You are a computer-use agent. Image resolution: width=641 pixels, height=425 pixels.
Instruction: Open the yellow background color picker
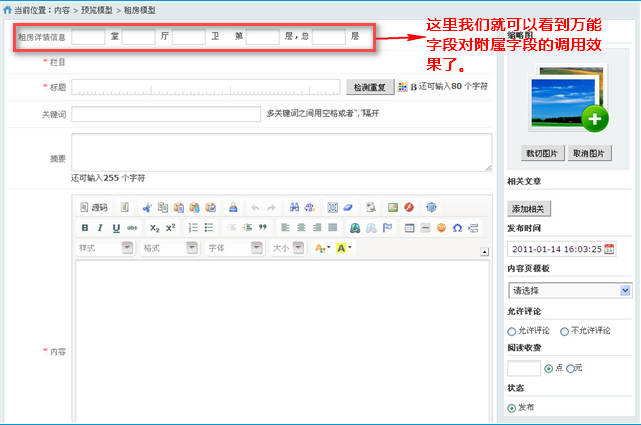(343, 248)
